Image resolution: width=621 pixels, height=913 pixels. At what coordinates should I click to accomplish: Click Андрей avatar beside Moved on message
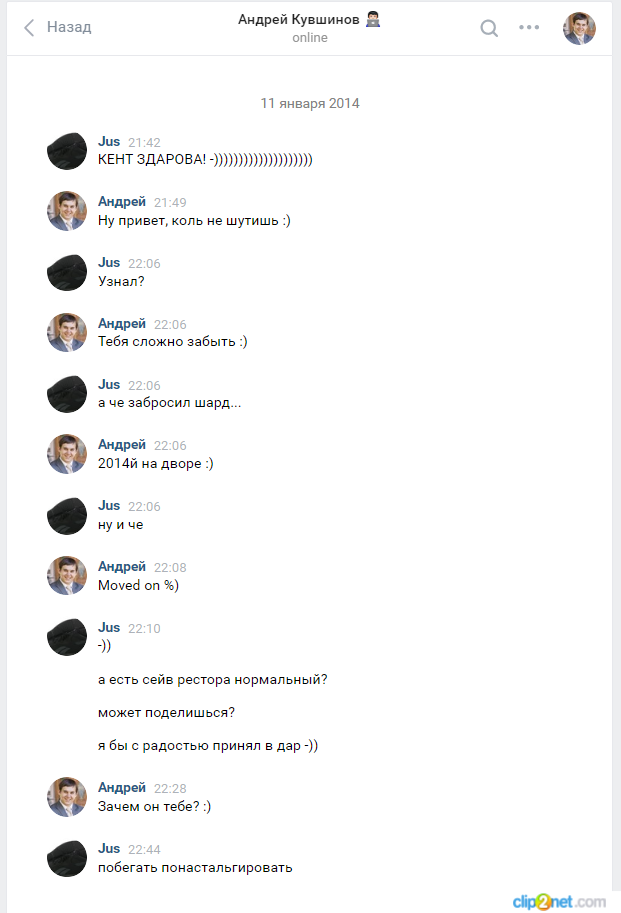point(67,575)
